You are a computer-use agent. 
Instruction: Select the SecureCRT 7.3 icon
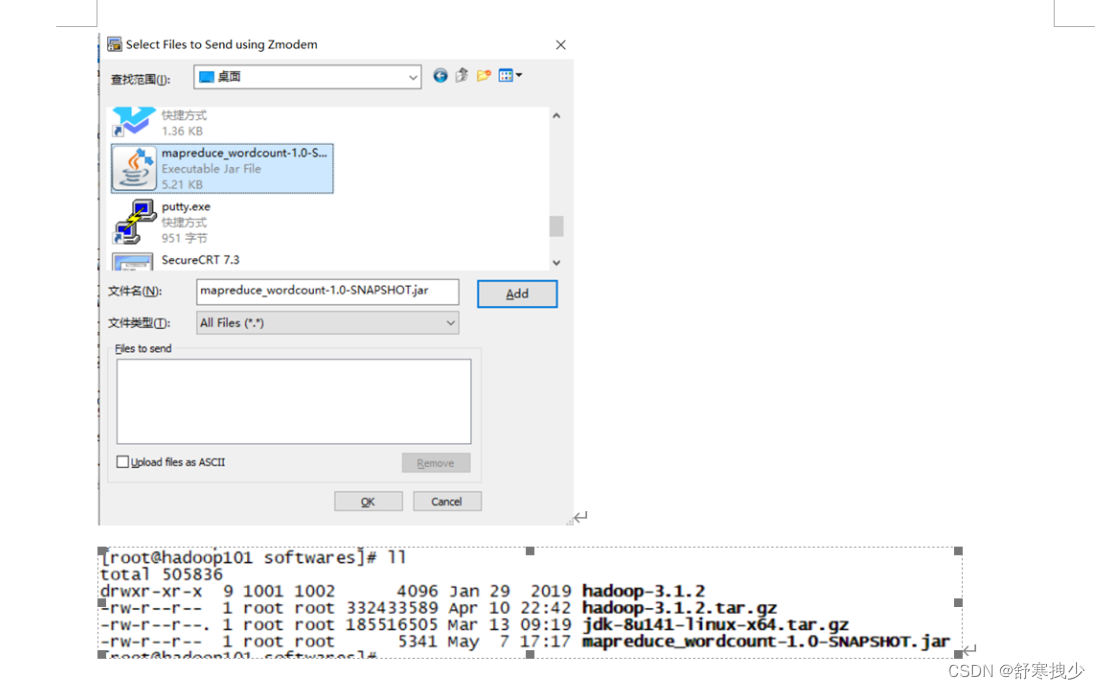coord(133,262)
